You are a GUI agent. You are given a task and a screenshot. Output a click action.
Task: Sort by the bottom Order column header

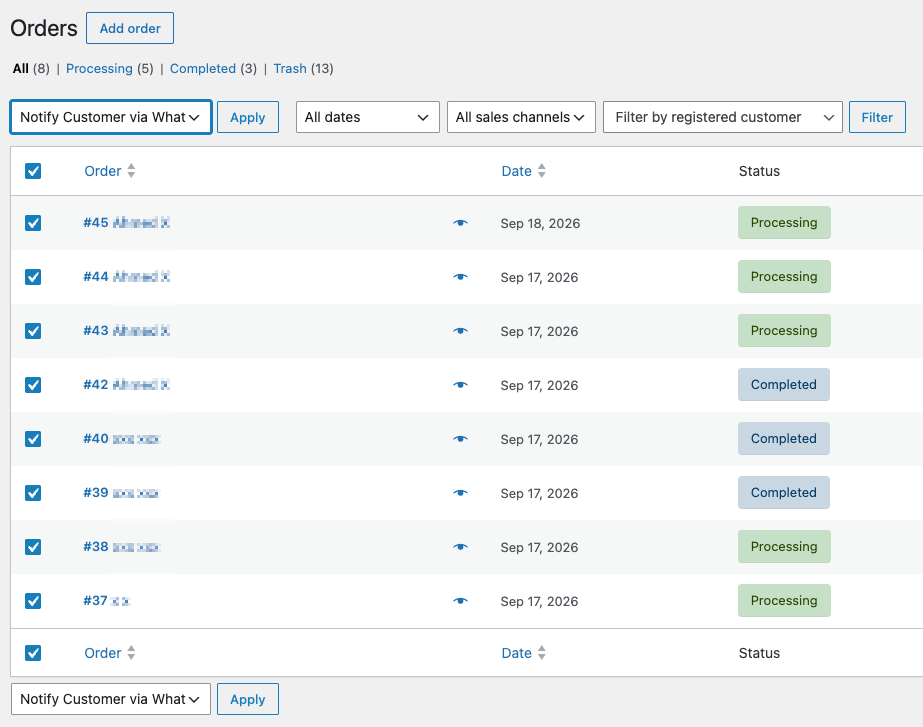(x=102, y=653)
